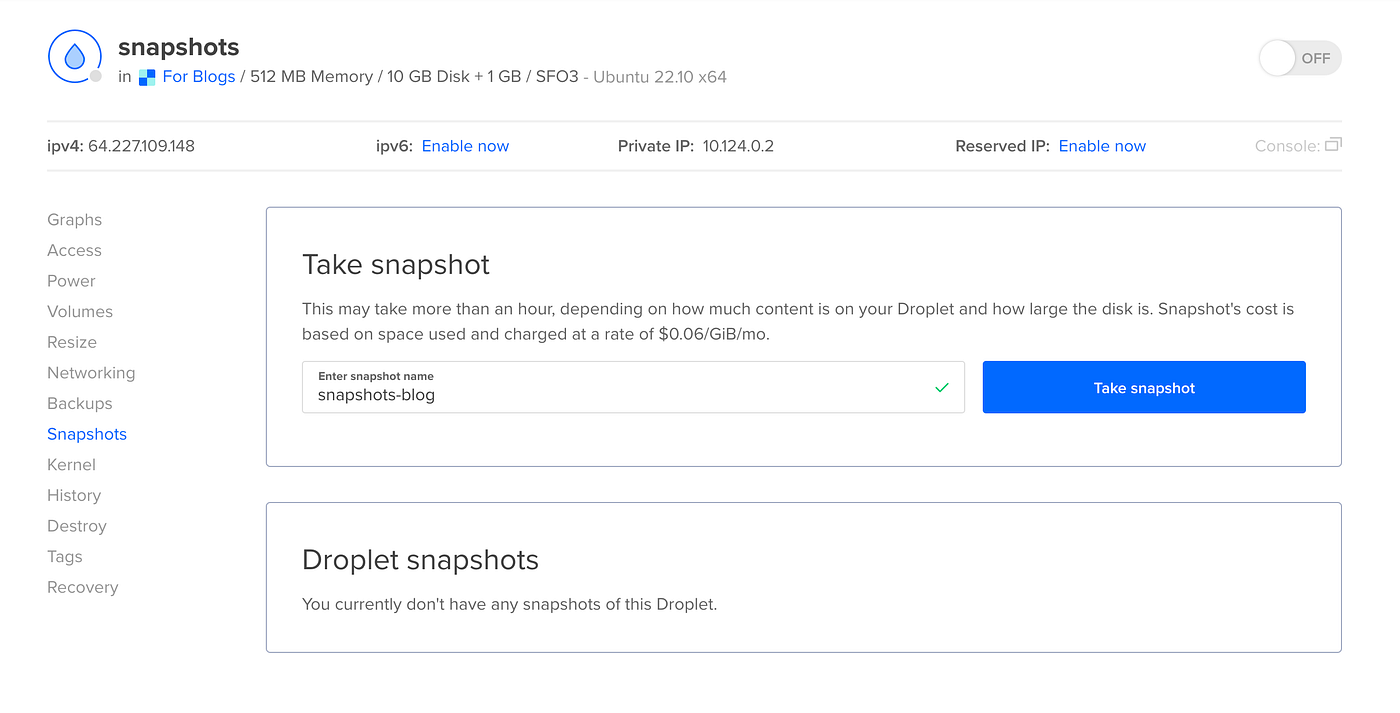This screenshot has height=713, width=1400.
Task: Open the Volumes sidebar item
Action: click(x=80, y=312)
